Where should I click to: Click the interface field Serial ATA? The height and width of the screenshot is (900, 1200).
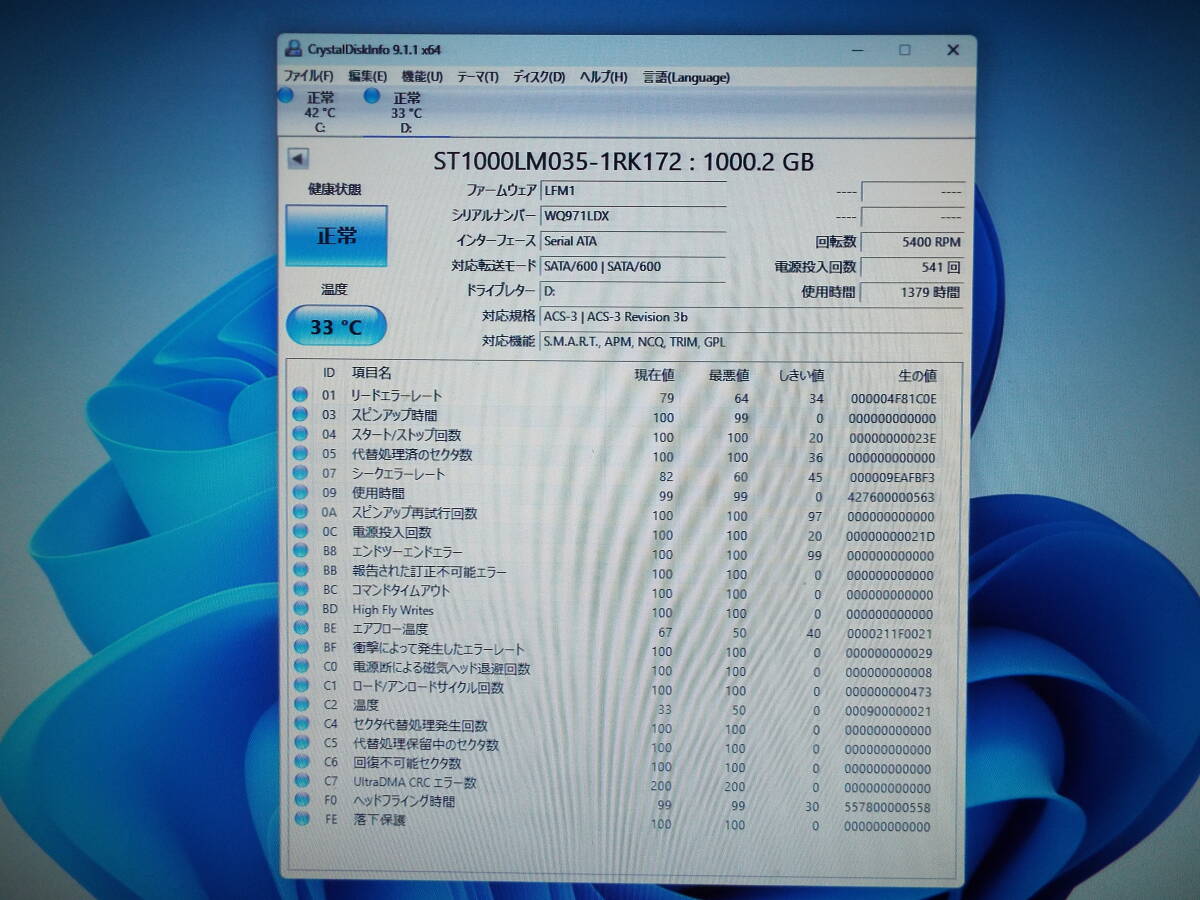(x=633, y=241)
